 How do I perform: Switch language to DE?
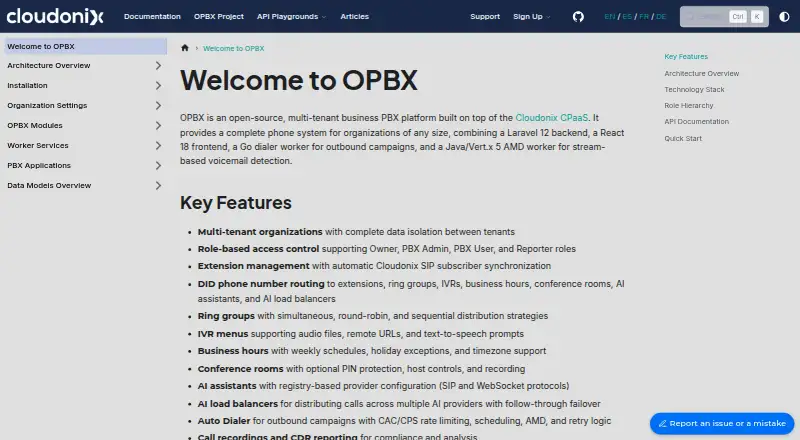click(661, 16)
